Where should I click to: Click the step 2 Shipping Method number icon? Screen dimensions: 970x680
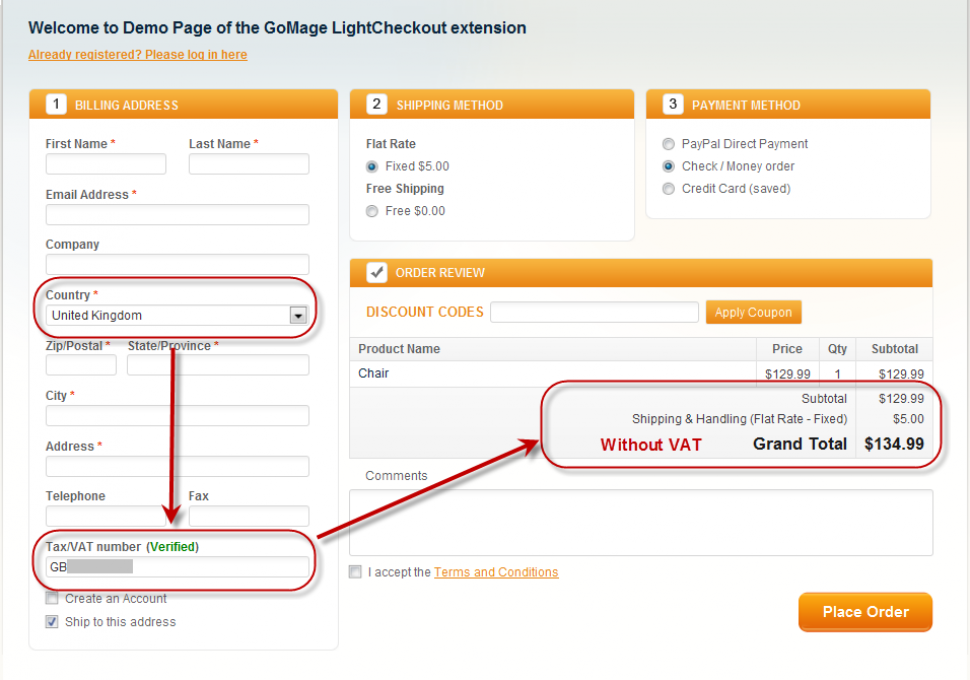(377, 105)
